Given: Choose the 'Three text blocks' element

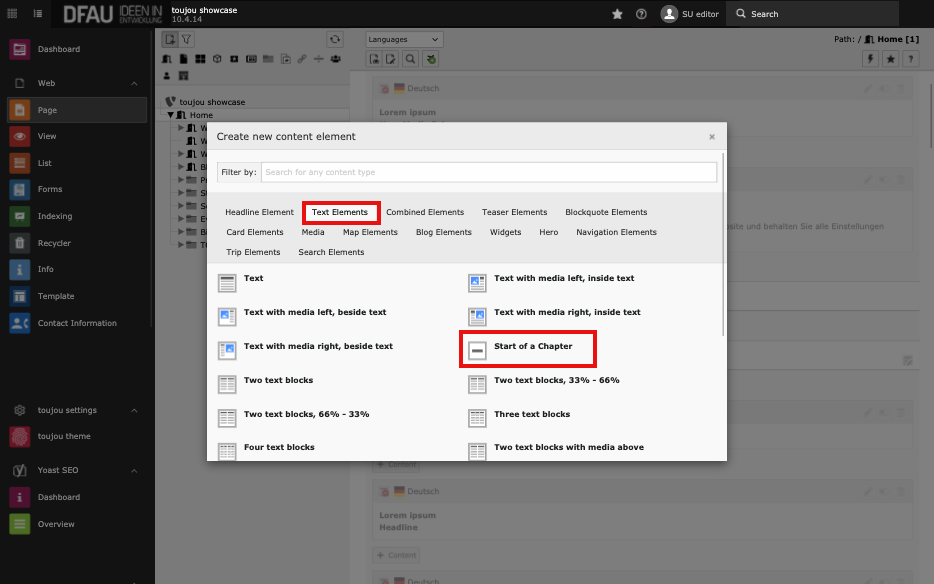Looking at the screenshot, I should coord(531,414).
